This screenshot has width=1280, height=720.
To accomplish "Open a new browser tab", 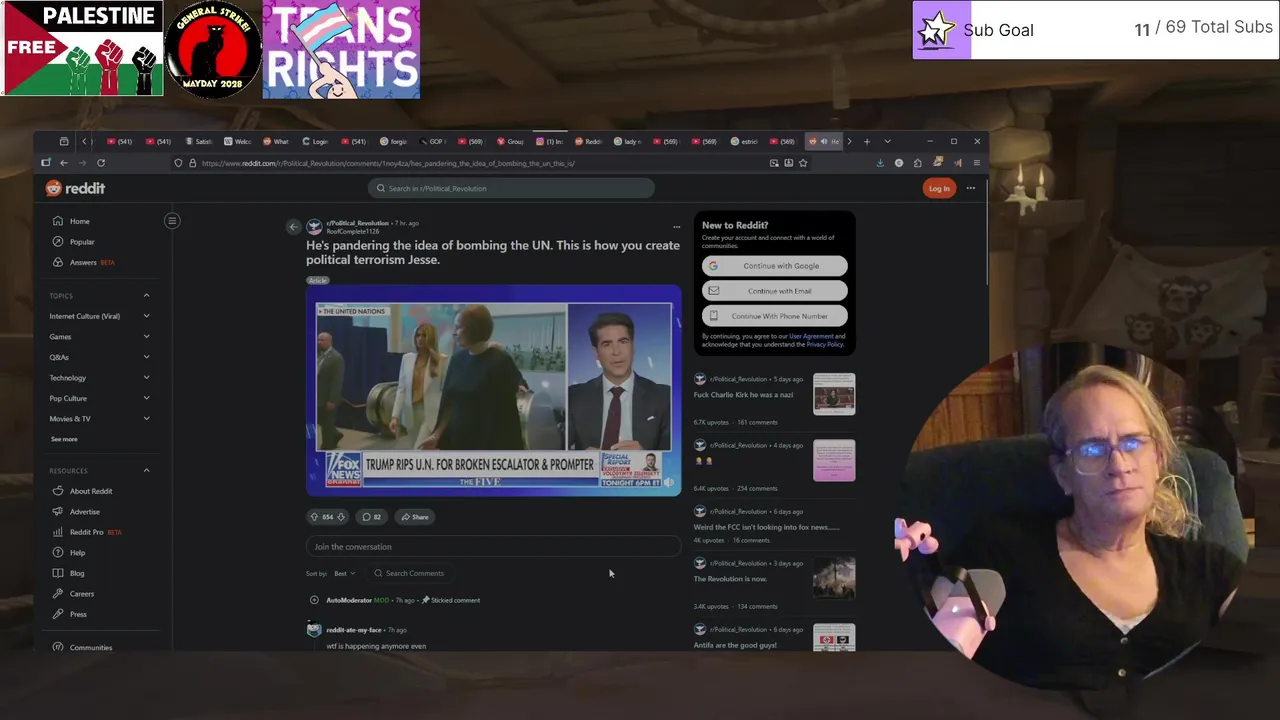I will pyautogui.click(x=867, y=141).
